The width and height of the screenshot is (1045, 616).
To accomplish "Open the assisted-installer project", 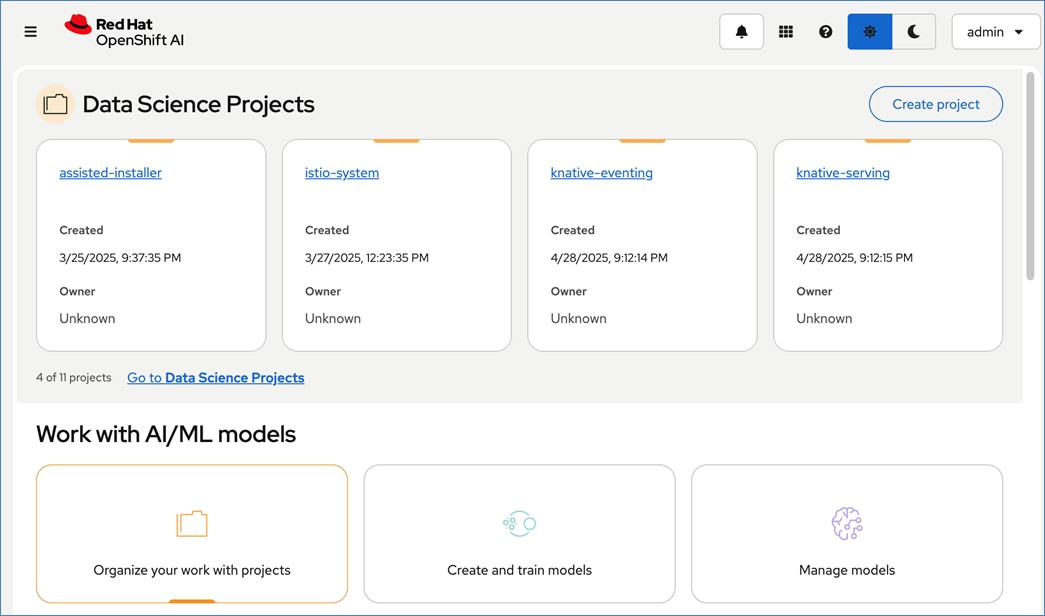I will pyautogui.click(x=111, y=173).
